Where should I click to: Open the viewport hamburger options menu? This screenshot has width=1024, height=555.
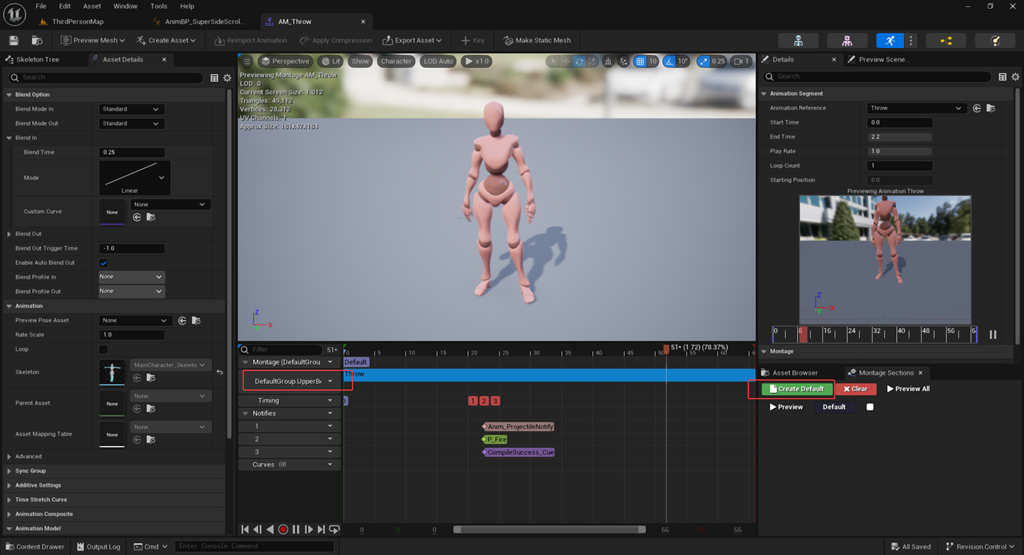(x=247, y=61)
